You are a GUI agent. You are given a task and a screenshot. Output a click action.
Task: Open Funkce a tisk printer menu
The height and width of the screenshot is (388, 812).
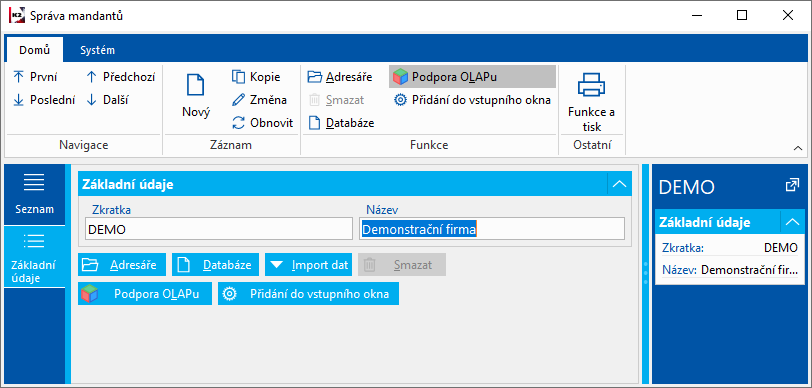pyautogui.click(x=591, y=101)
